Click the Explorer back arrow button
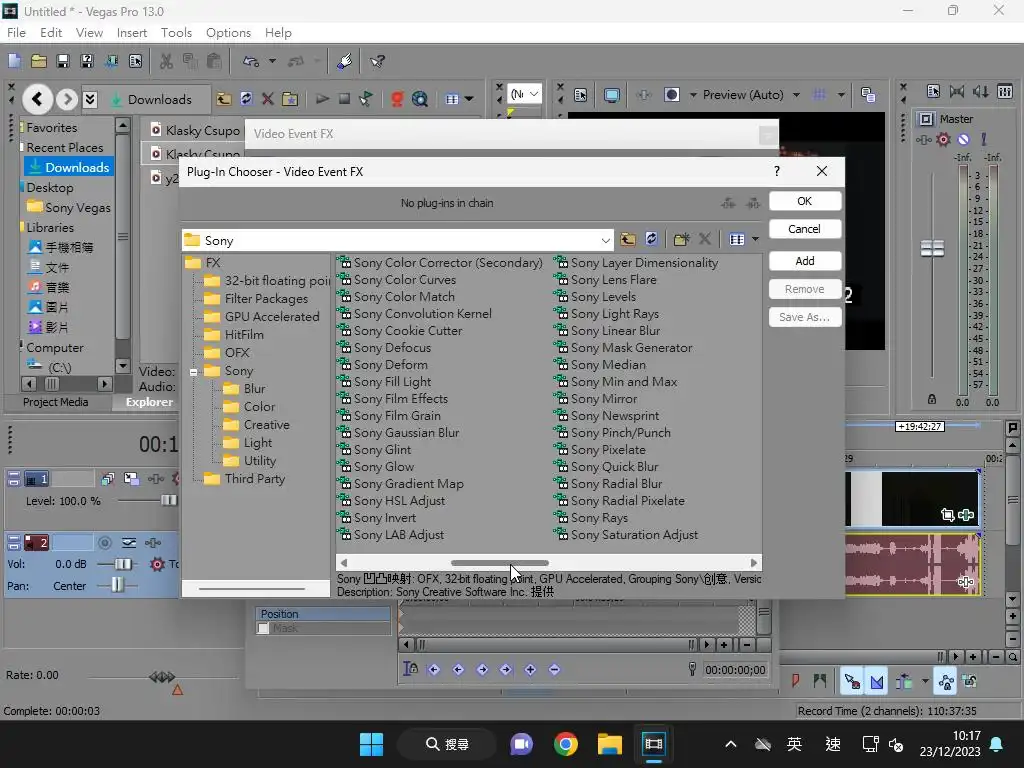 click(37, 99)
